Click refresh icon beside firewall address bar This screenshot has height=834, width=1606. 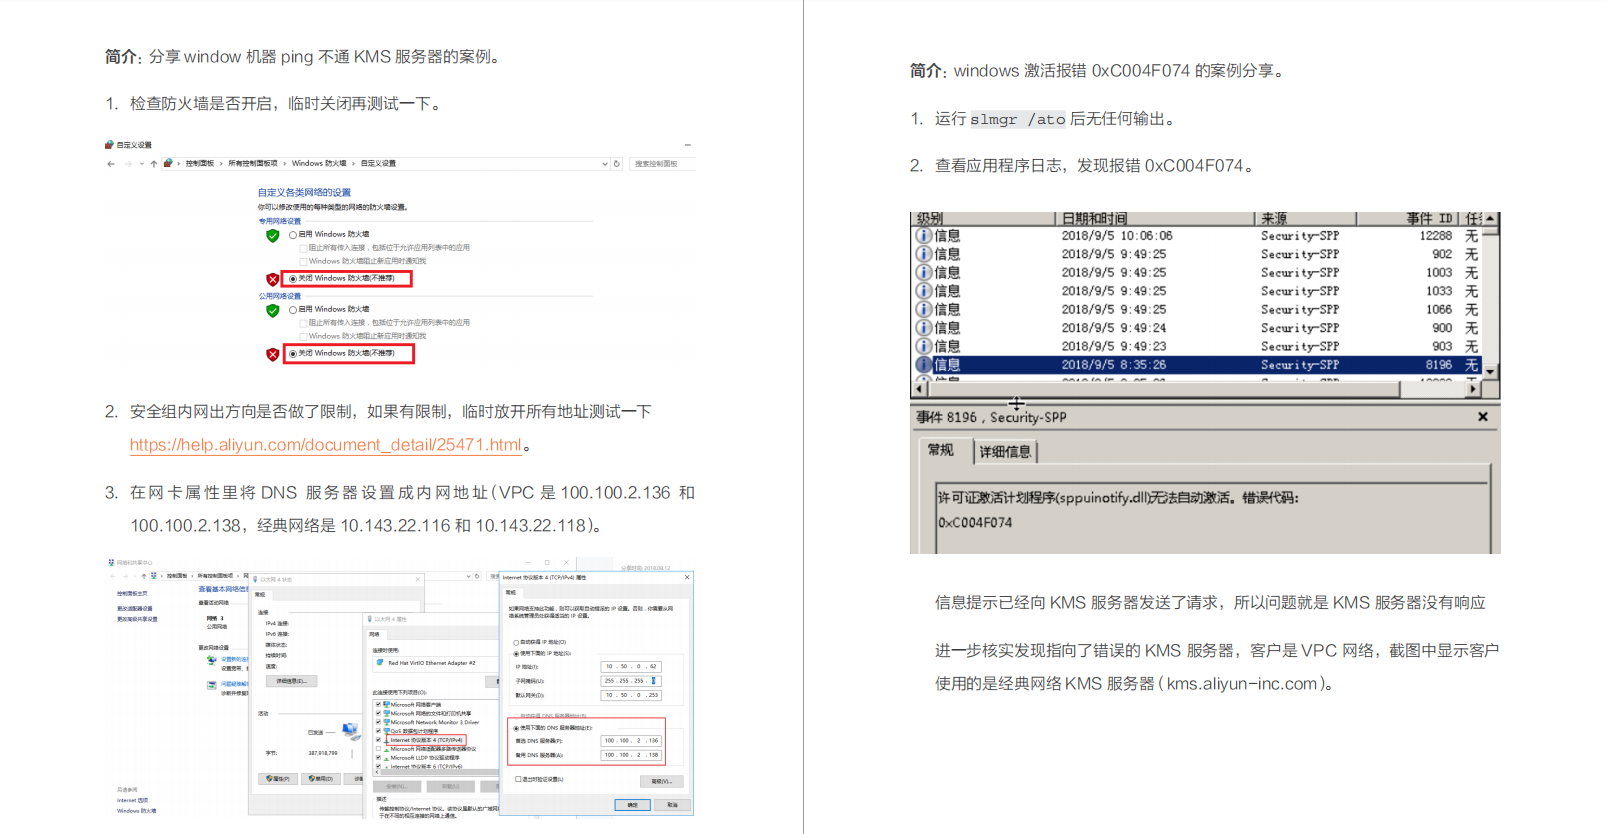pos(617,164)
